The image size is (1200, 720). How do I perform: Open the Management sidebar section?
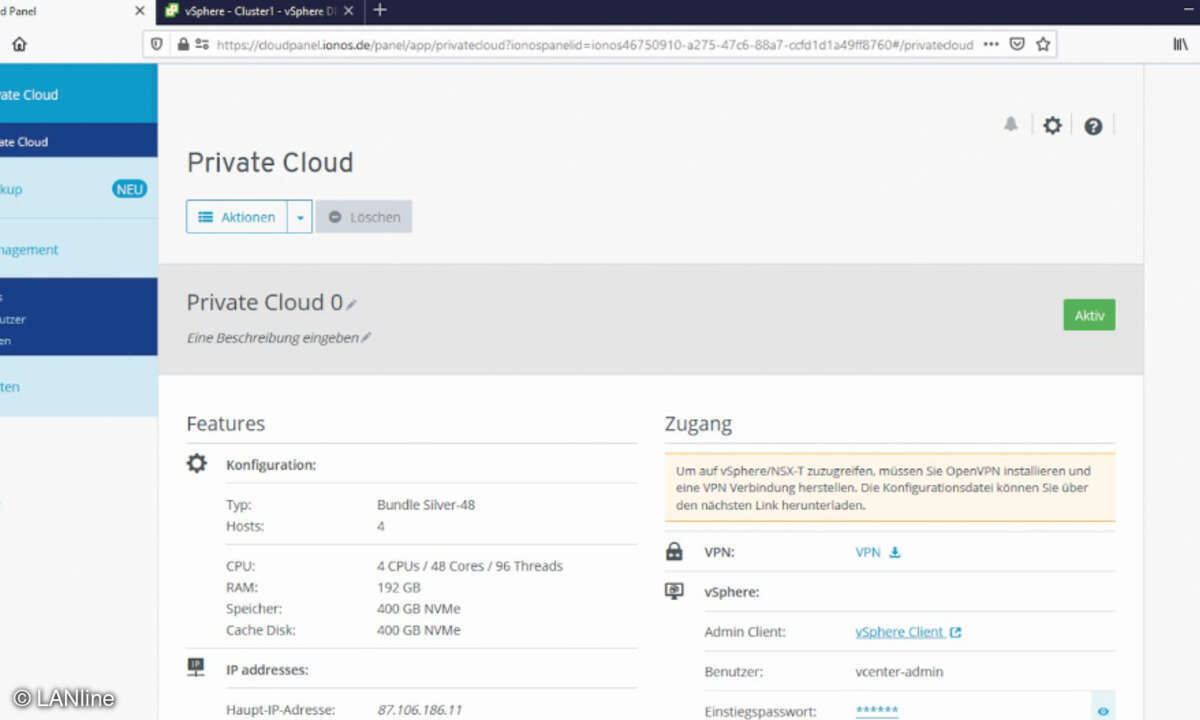click(x=78, y=250)
